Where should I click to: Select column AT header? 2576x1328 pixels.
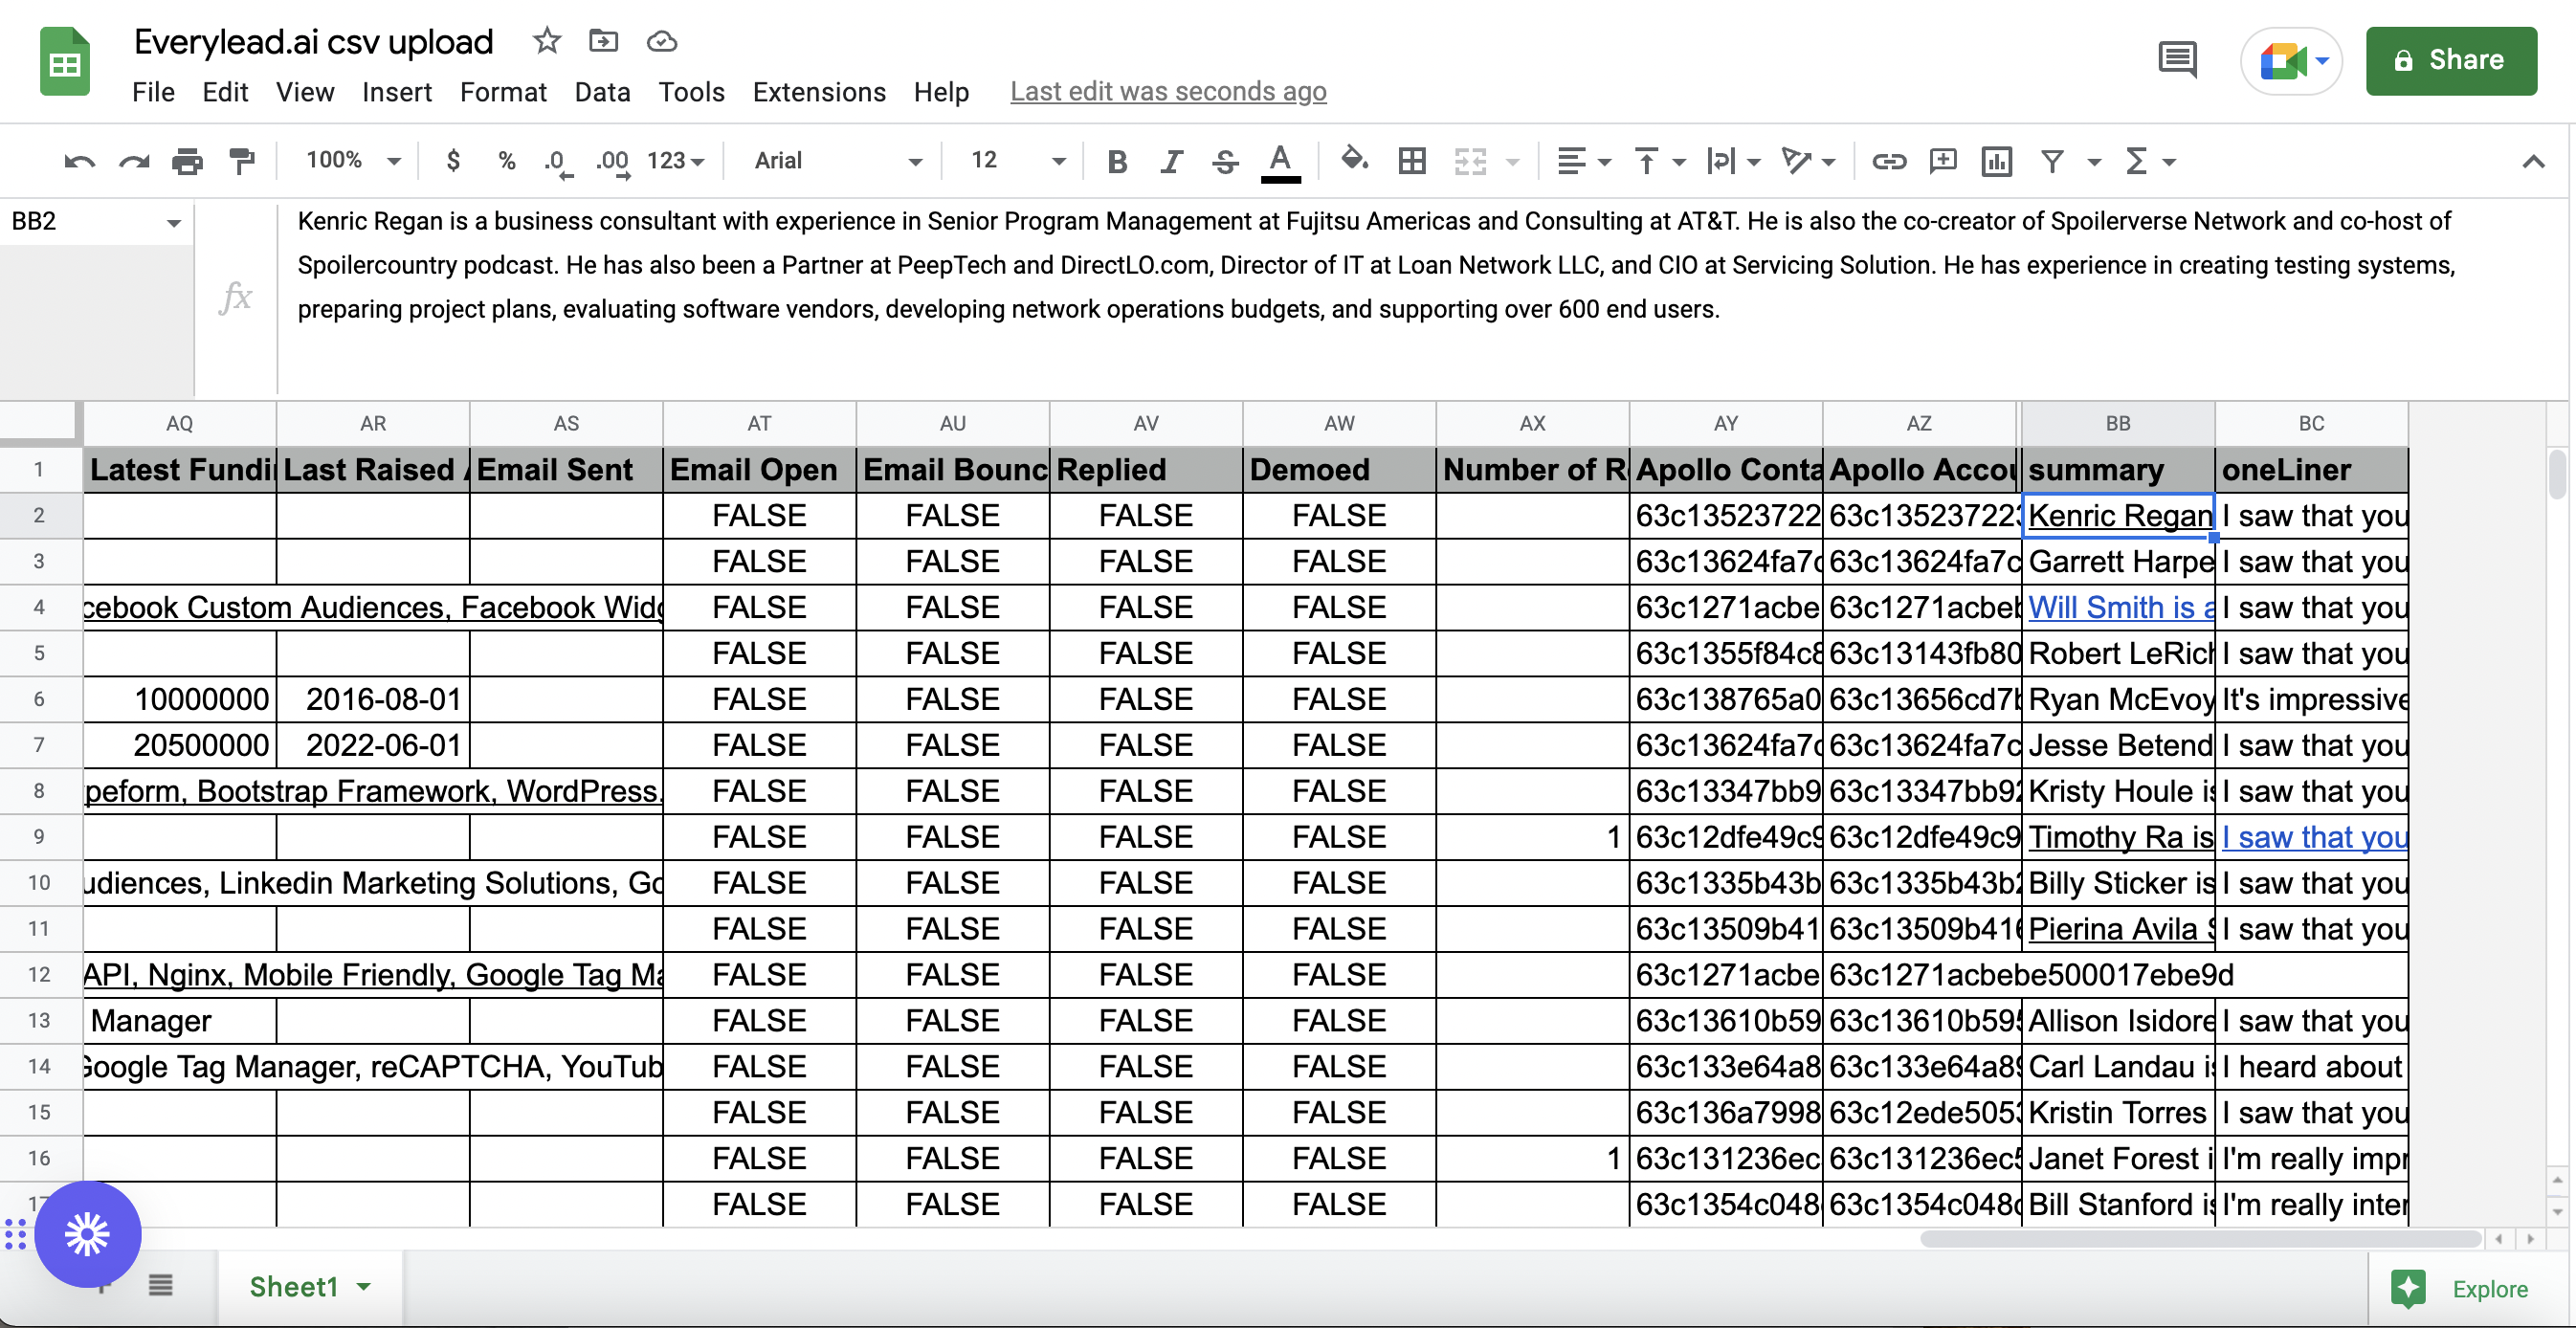pos(759,423)
